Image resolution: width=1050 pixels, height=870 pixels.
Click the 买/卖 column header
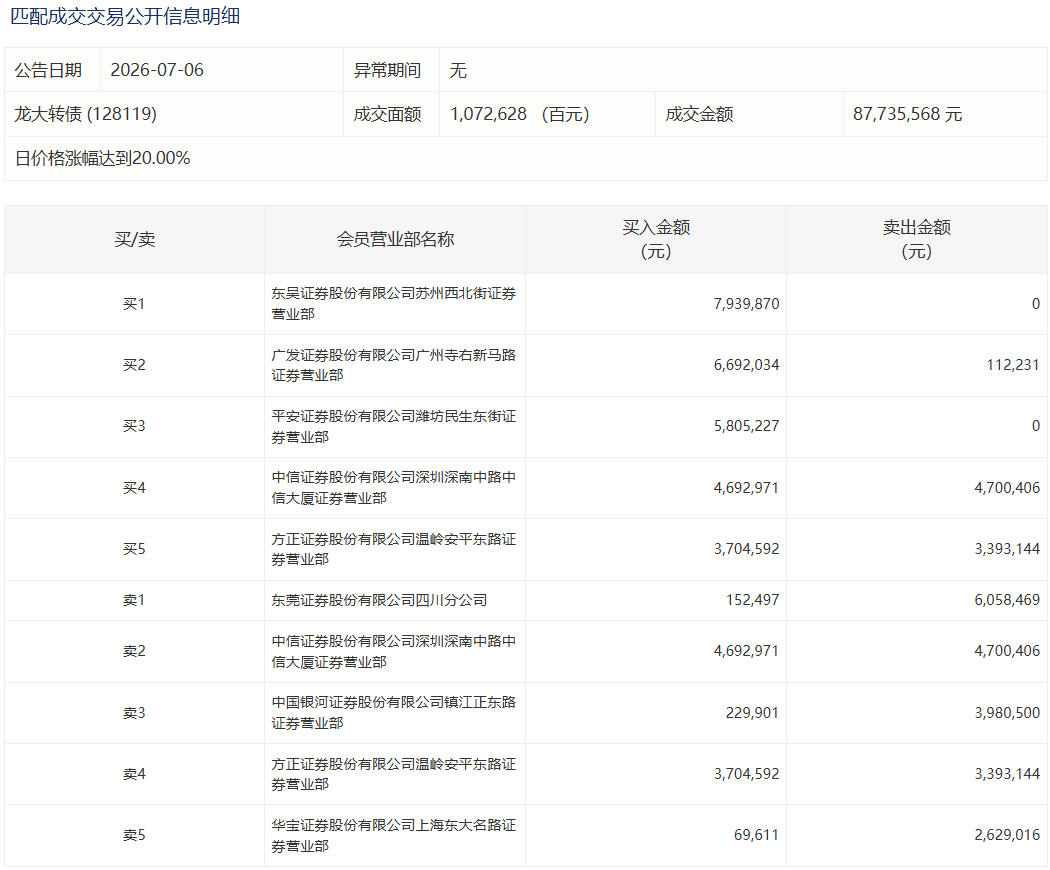click(135, 239)
